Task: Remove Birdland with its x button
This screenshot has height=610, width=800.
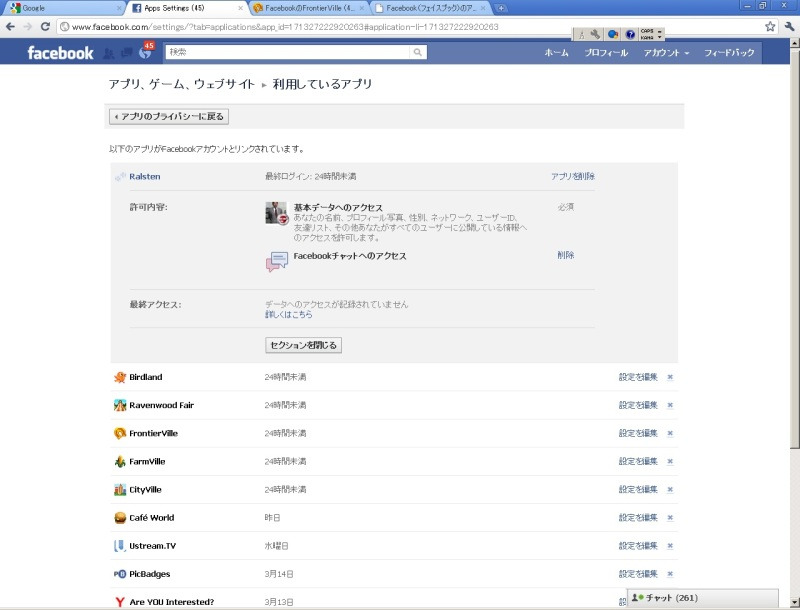Action: point(670,377)
